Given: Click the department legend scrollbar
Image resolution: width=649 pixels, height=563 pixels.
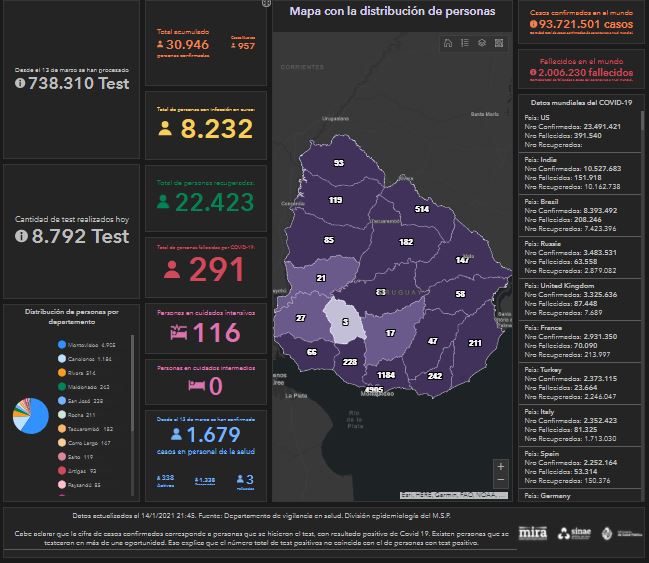Looking at the screenshot, I should [132, 400].
